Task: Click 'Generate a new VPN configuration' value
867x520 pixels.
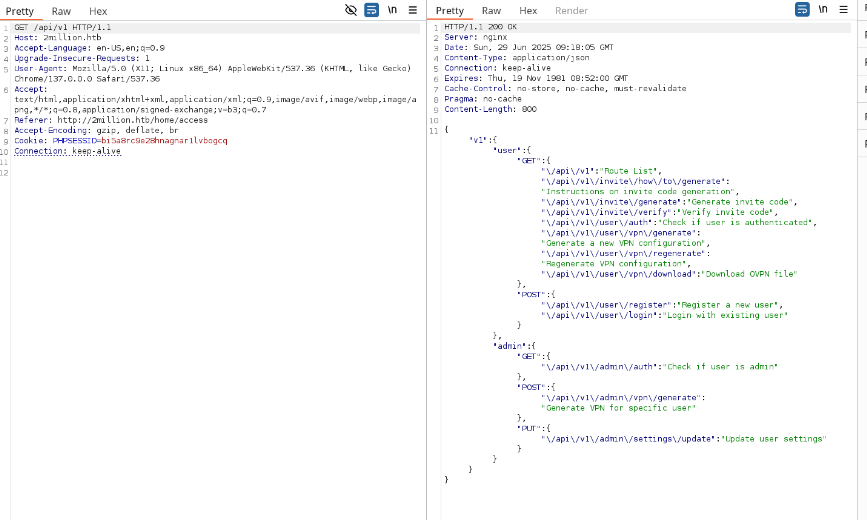Action: [x=624, y=243]
